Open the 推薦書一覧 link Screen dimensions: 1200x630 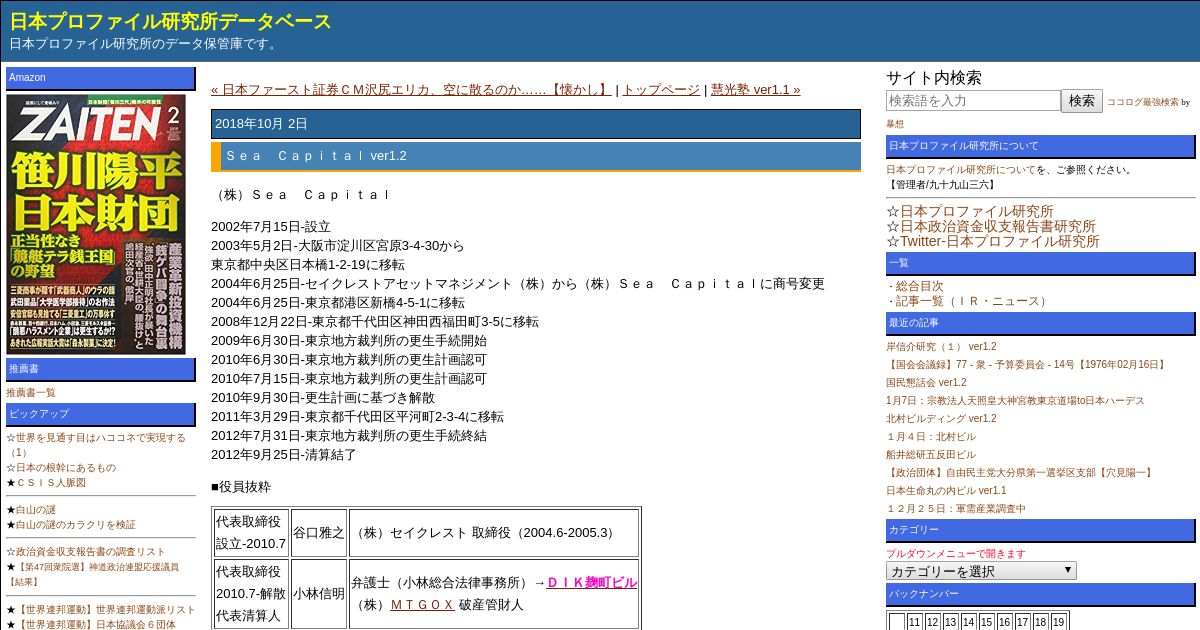tap(31, 393)
